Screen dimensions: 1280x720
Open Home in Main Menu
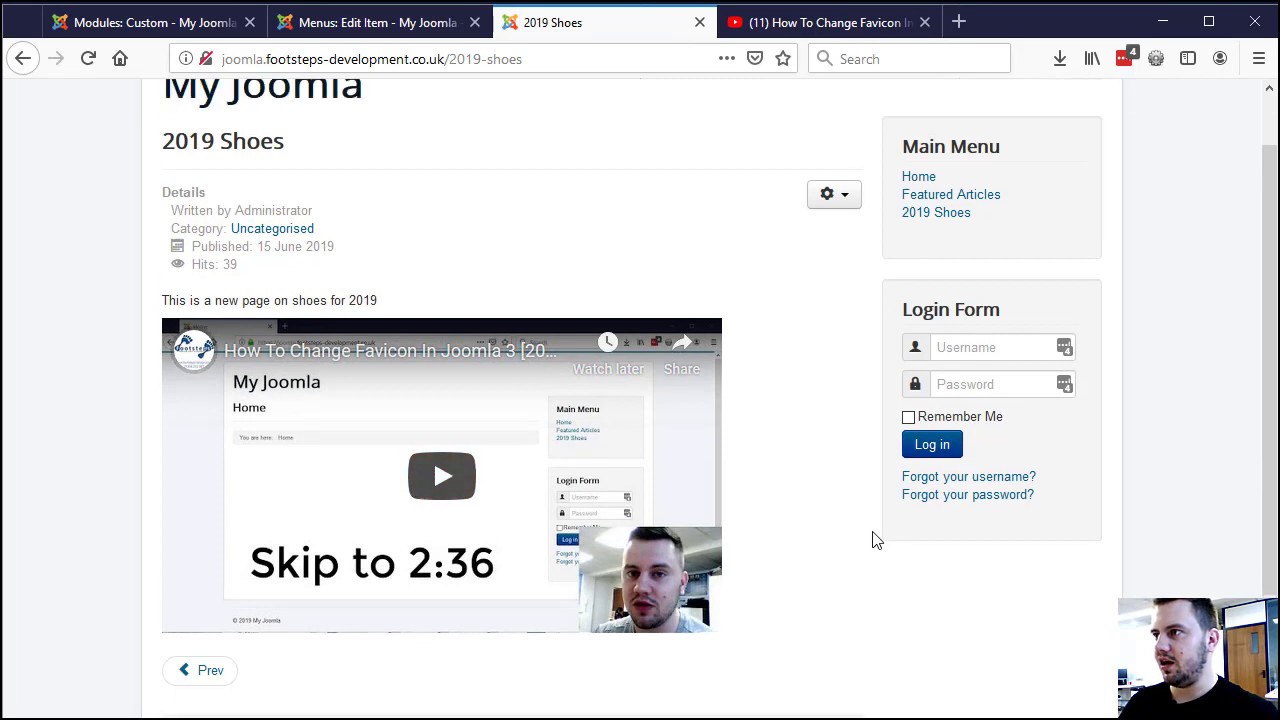(x=919, y=176)
